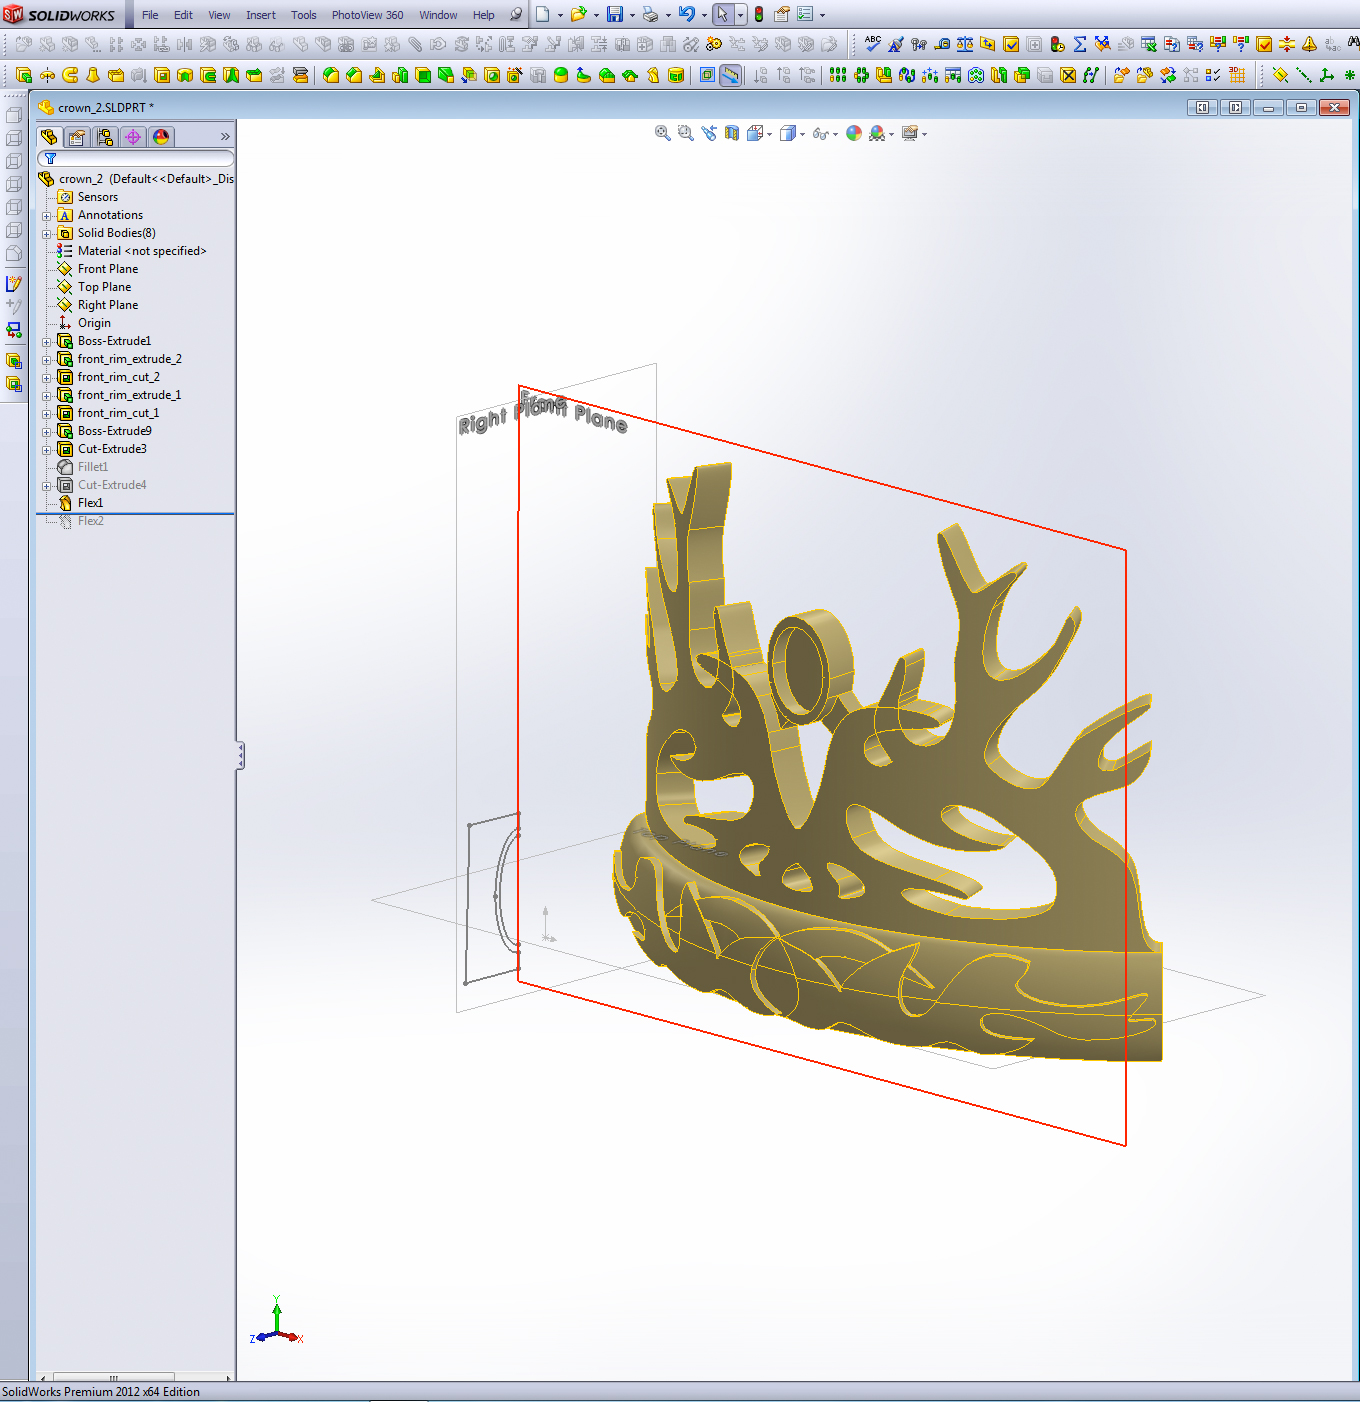Open the FeatureManager design tree tab
The width and height of the screenshot is (1360, 1402).
pos(49,137)
